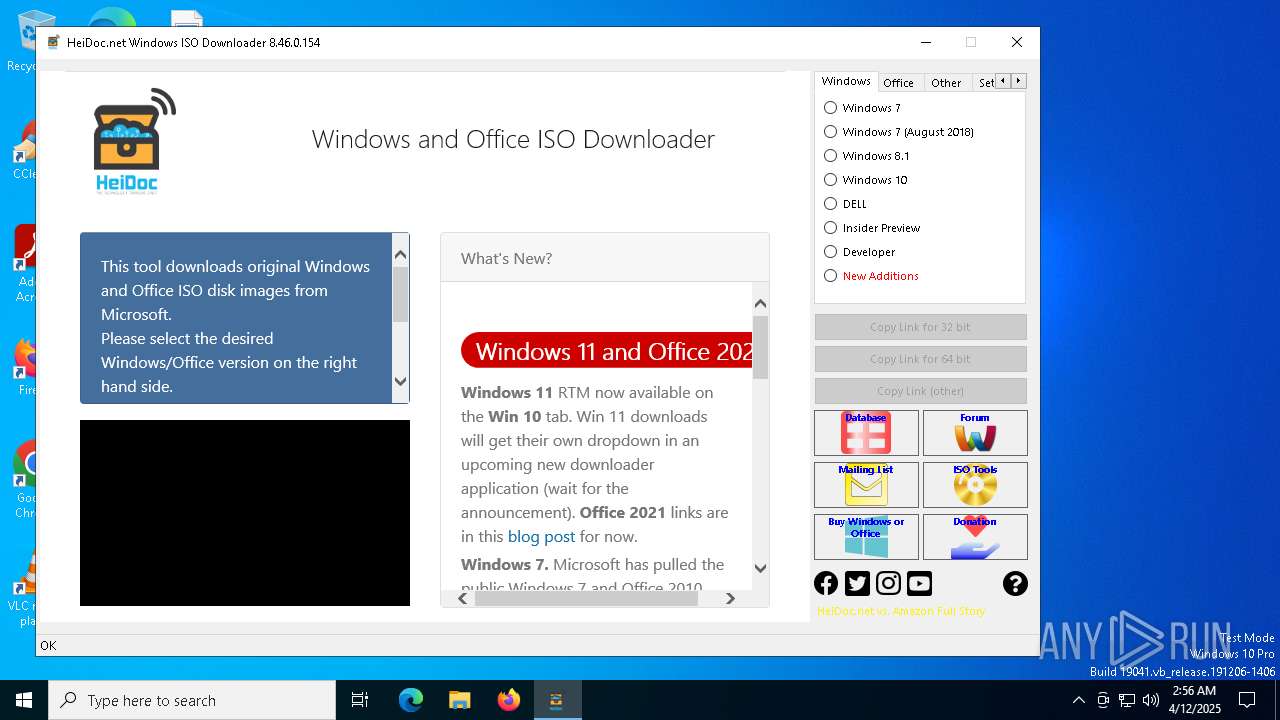Visit HeiDoc Facebook page icon
This screenshot has width=1280, height=720.
(826, 583)
